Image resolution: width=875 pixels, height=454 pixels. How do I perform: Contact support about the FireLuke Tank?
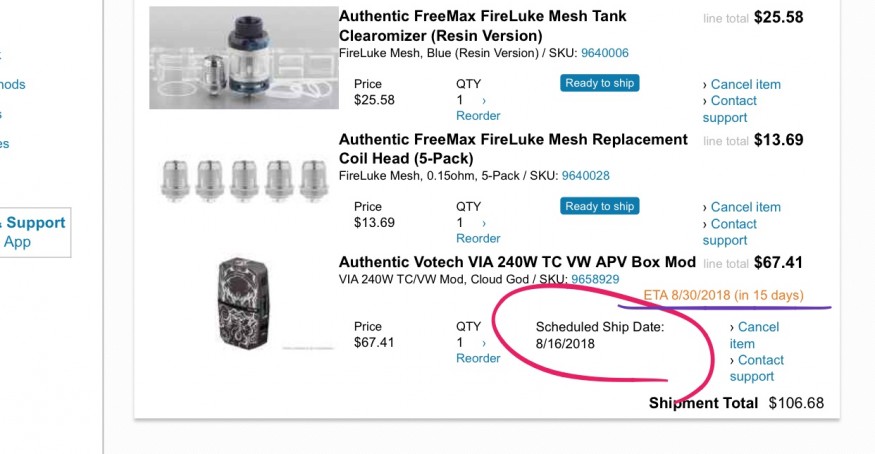(733, 101)
